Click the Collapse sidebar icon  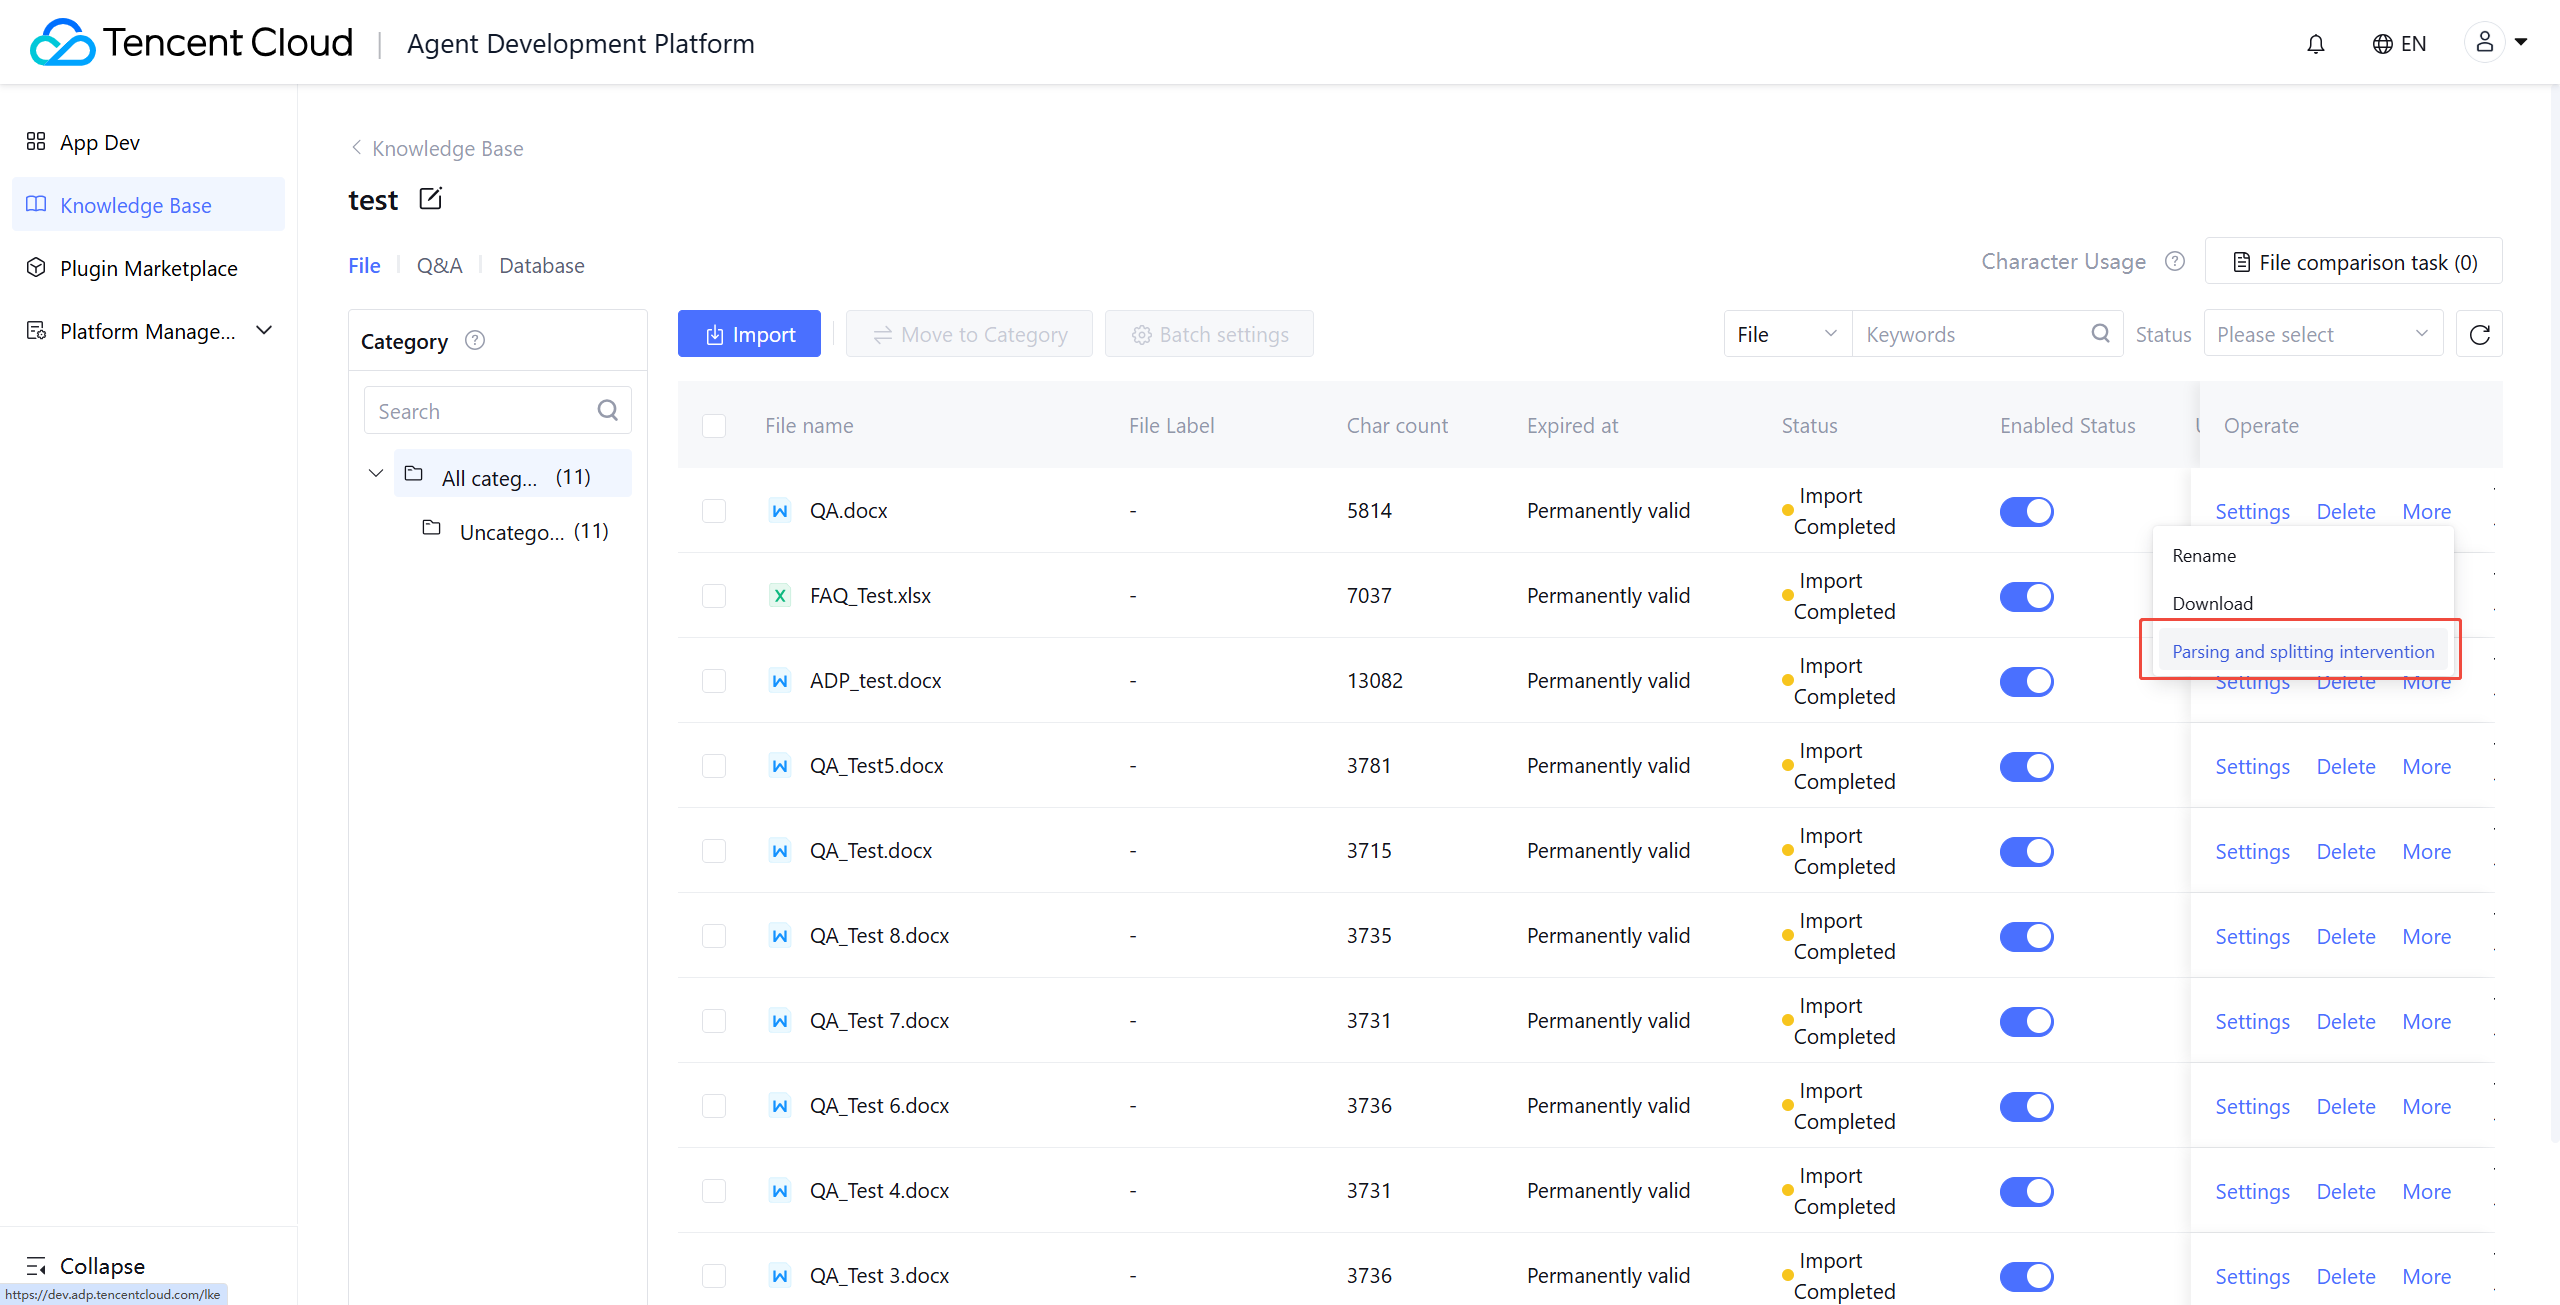point(36,1266)
